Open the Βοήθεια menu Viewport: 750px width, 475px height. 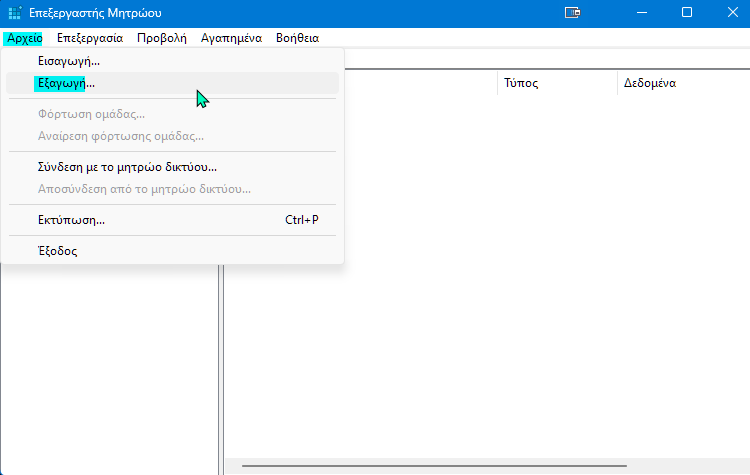click(297, 38)
